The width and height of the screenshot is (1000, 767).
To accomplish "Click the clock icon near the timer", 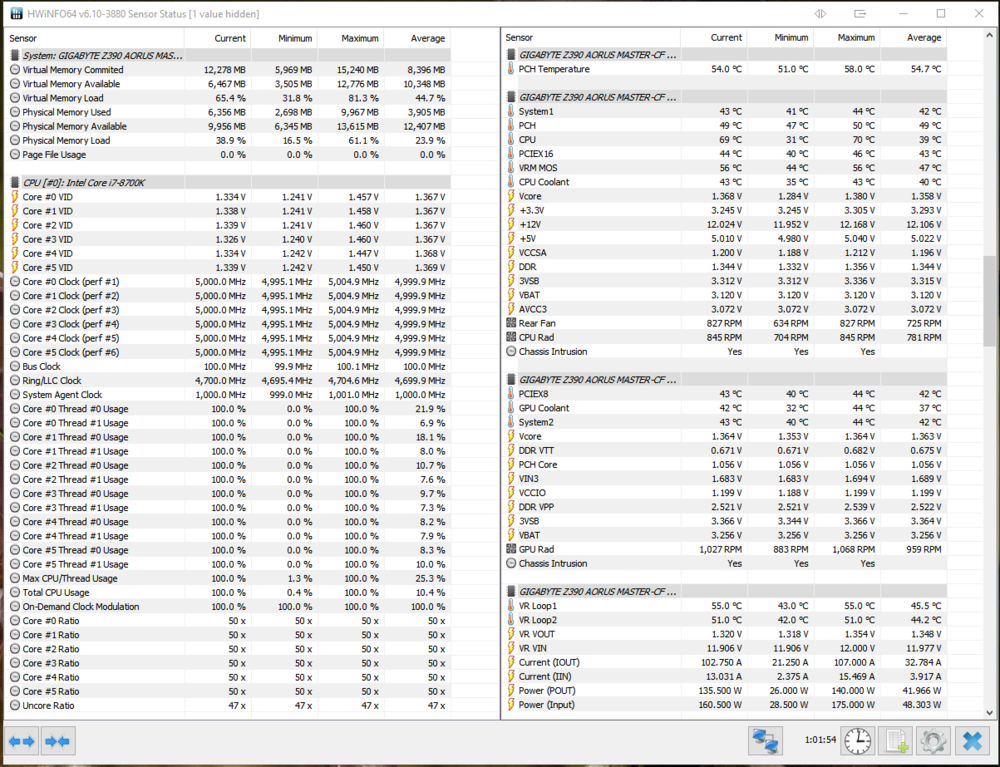I will coord(858,740).
